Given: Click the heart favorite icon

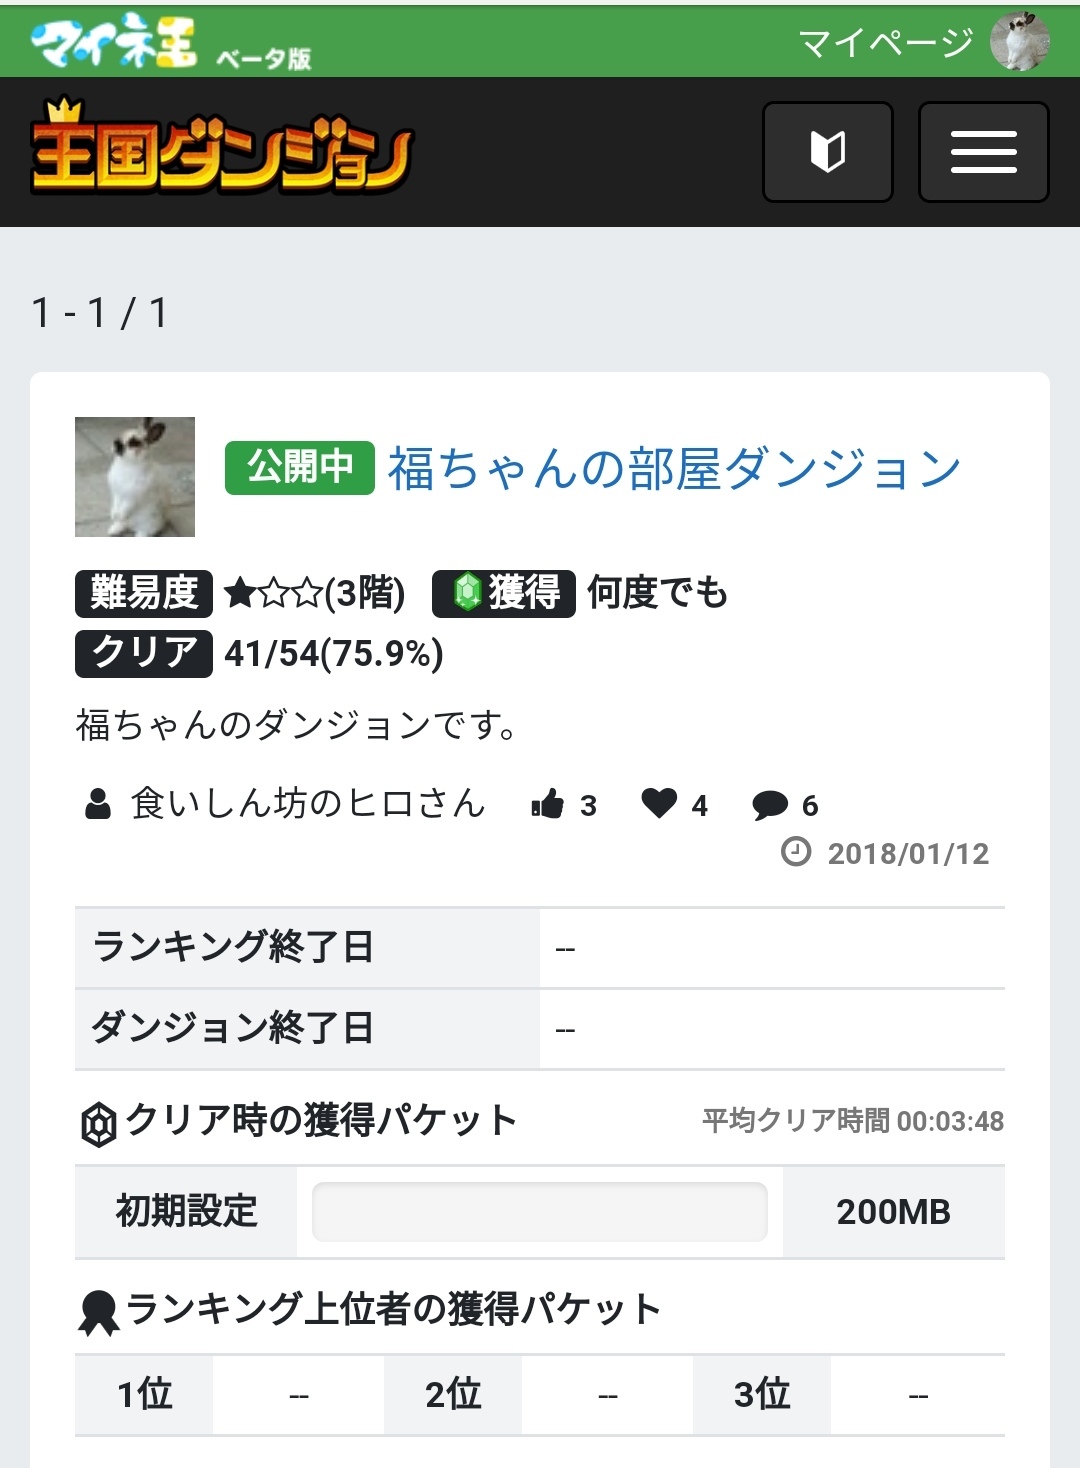Looking at the screenshot, I should tap(659, 802).
